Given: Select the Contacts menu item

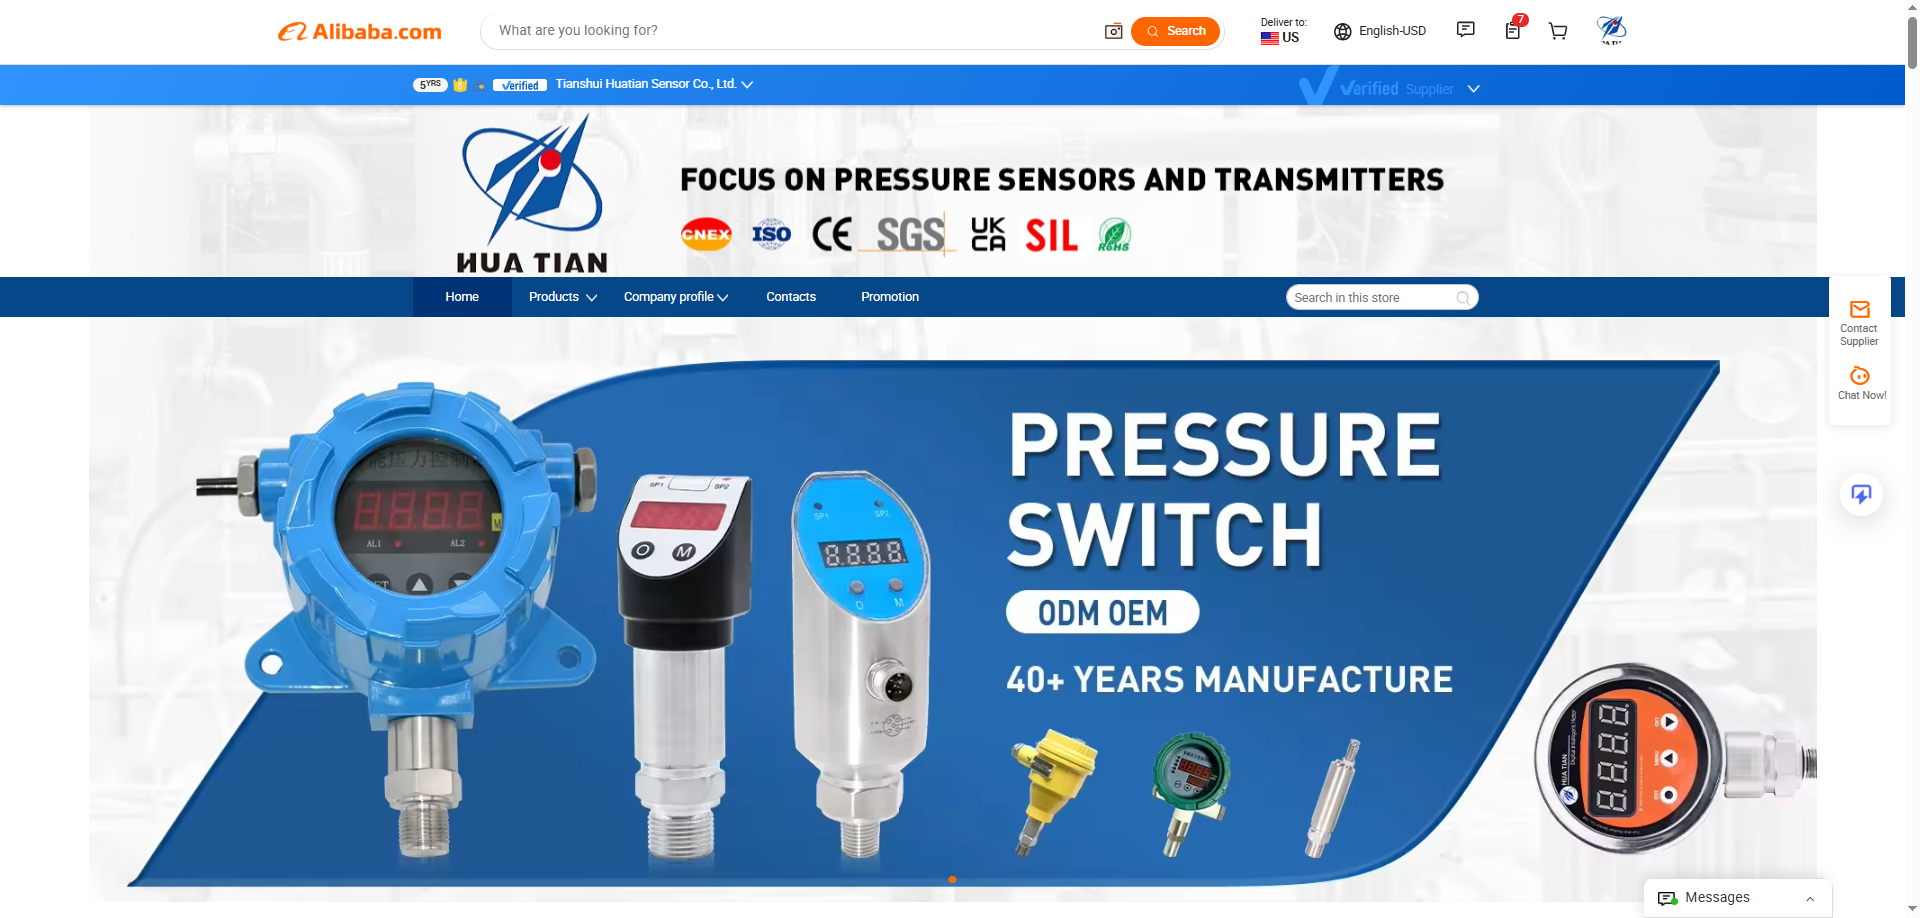Looking at the screenshot, I should click(791, 297).
